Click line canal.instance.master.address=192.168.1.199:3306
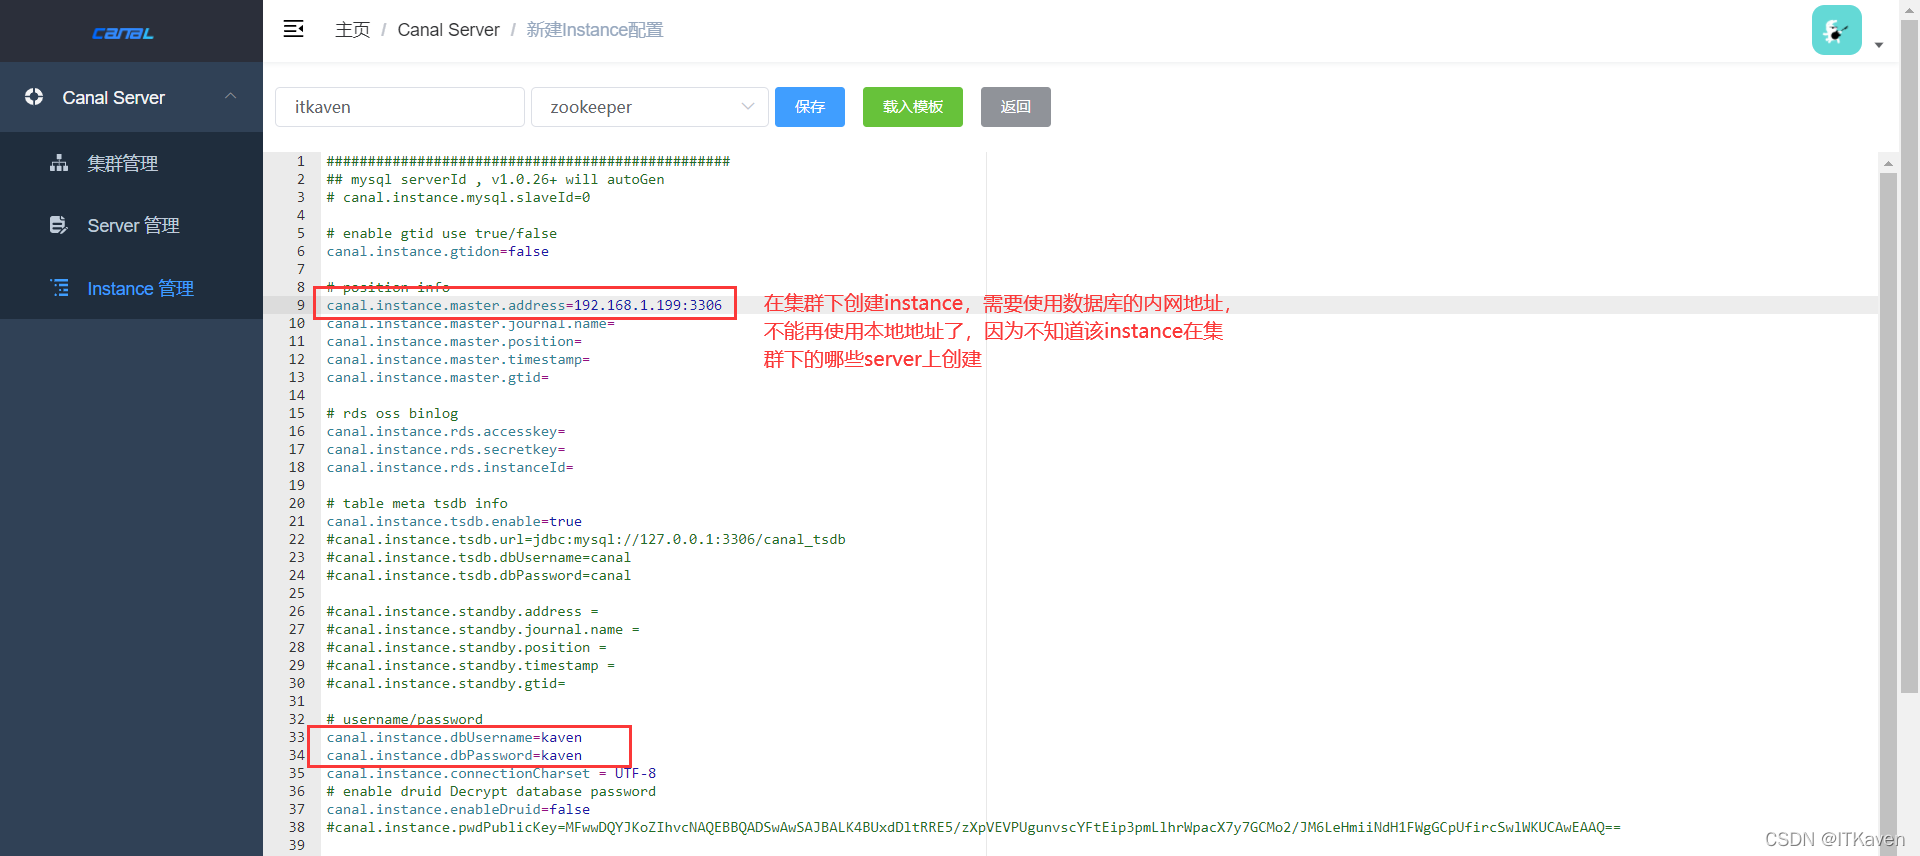Viewport: 1920px width, 856px height. pos(524,305)
